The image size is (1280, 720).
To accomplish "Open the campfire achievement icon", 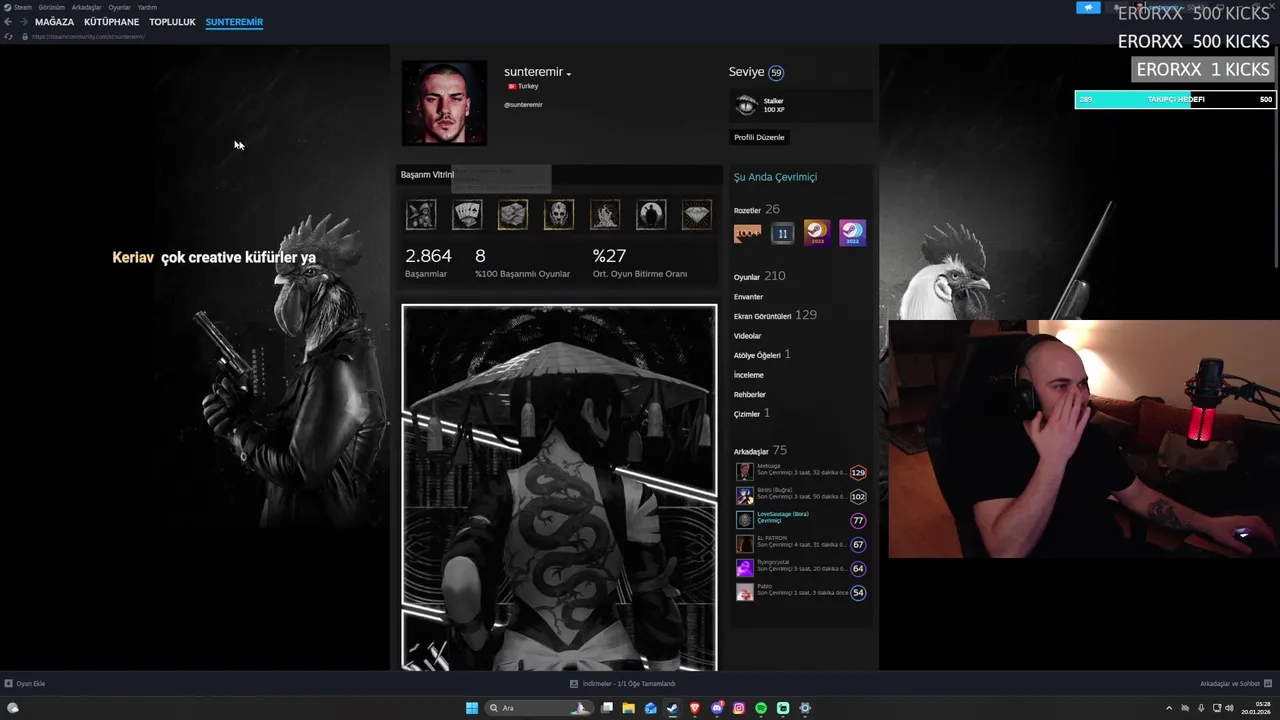I will (x=605, y=214).
